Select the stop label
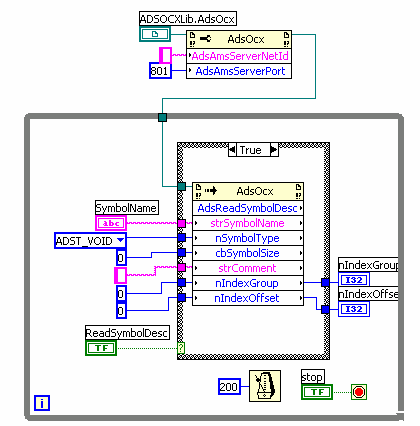Screen dimensions: 420x426 [x=312, y=377]
